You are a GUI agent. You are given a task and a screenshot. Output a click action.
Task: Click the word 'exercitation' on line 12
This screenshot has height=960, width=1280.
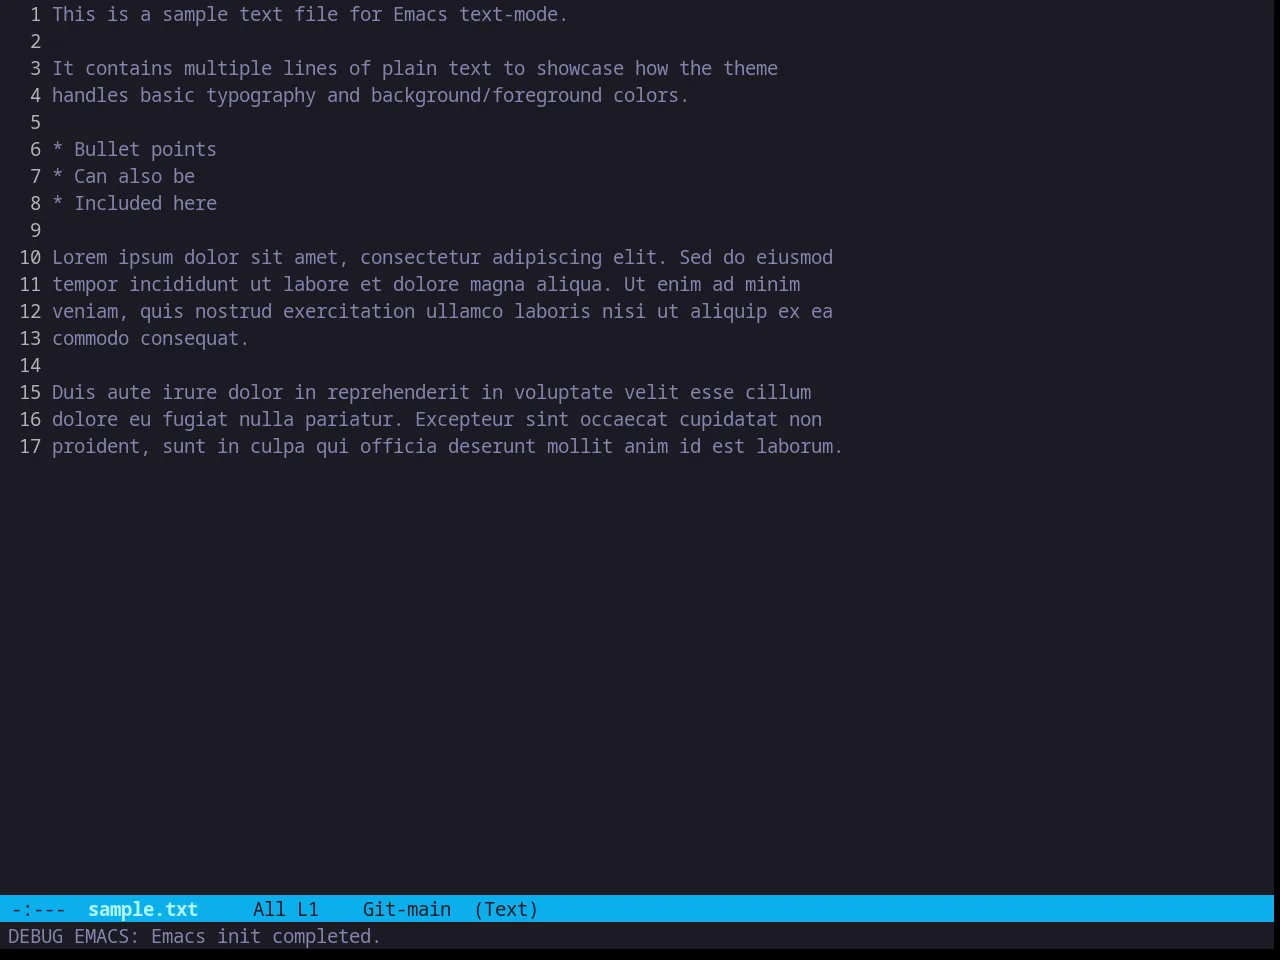[349, 311]
